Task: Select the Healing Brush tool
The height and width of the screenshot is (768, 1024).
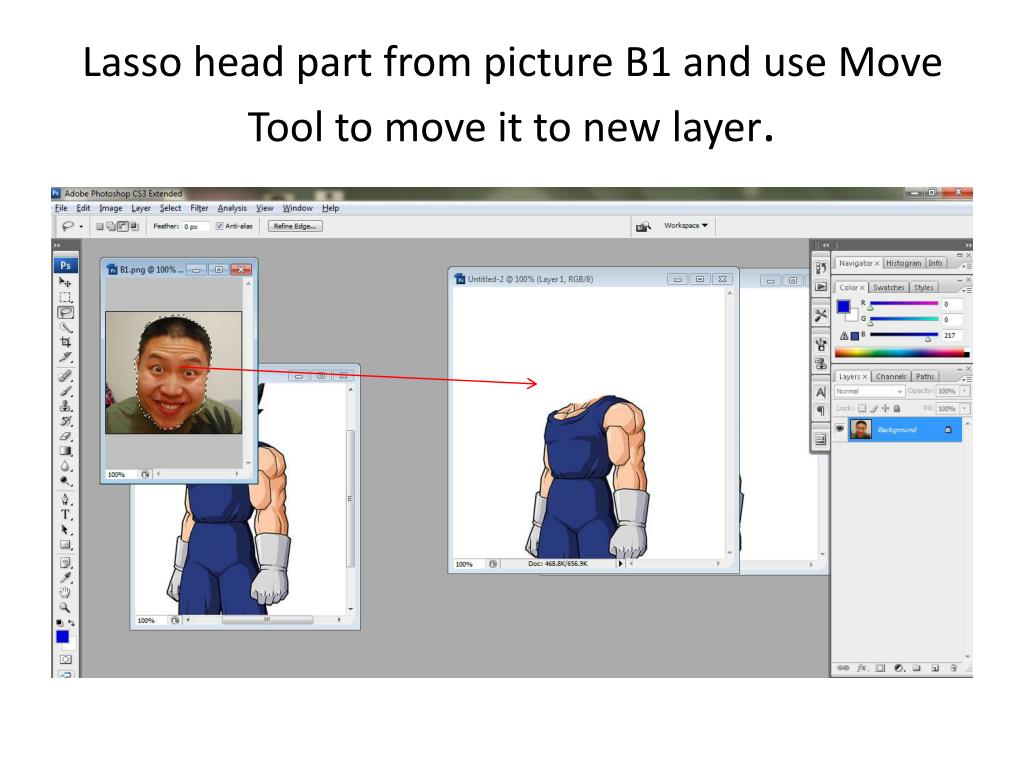Action: click(x=65, y=376)
